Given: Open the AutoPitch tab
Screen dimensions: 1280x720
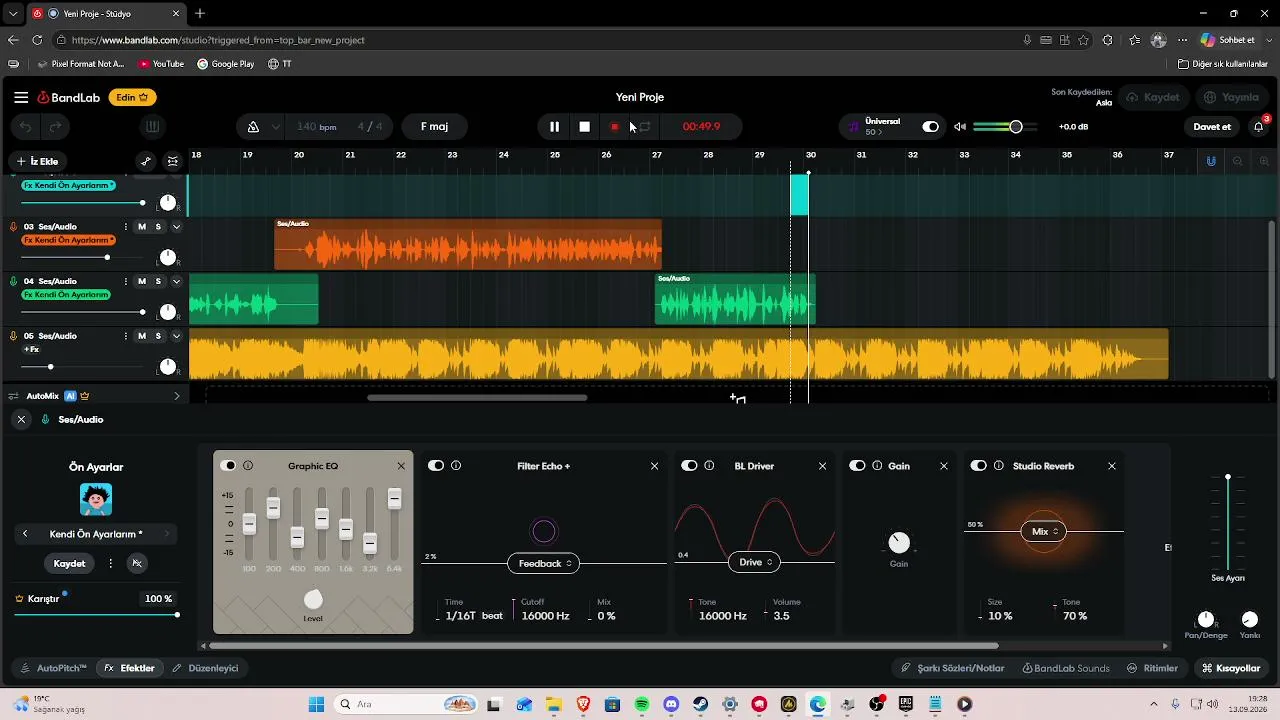Looking at the screenshot, I should 54,668.
